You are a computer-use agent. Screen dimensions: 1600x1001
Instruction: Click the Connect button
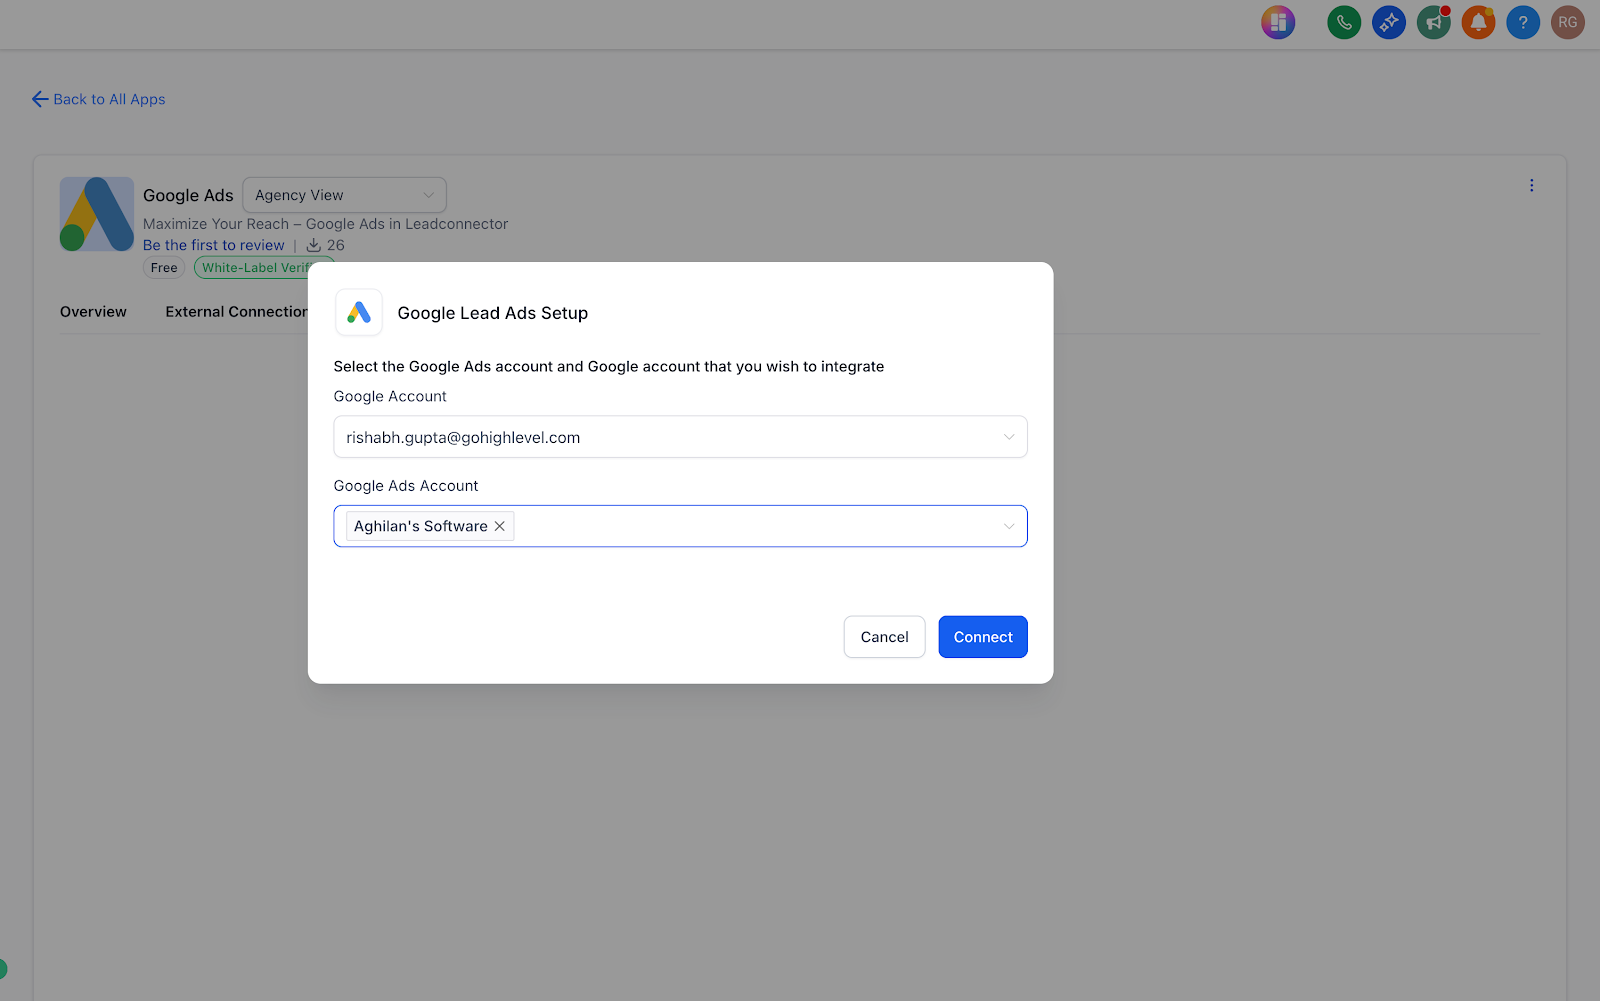click(983, 637)
